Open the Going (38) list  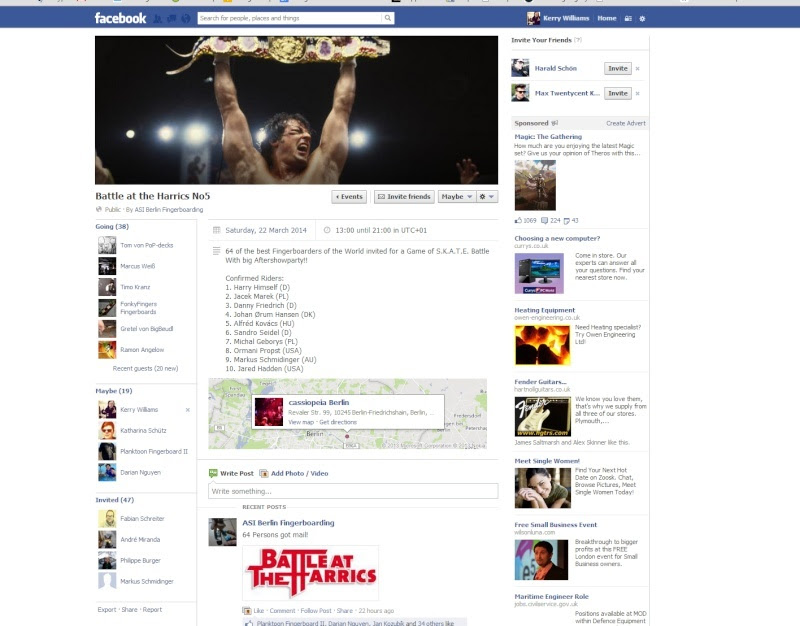coord(112,227)
